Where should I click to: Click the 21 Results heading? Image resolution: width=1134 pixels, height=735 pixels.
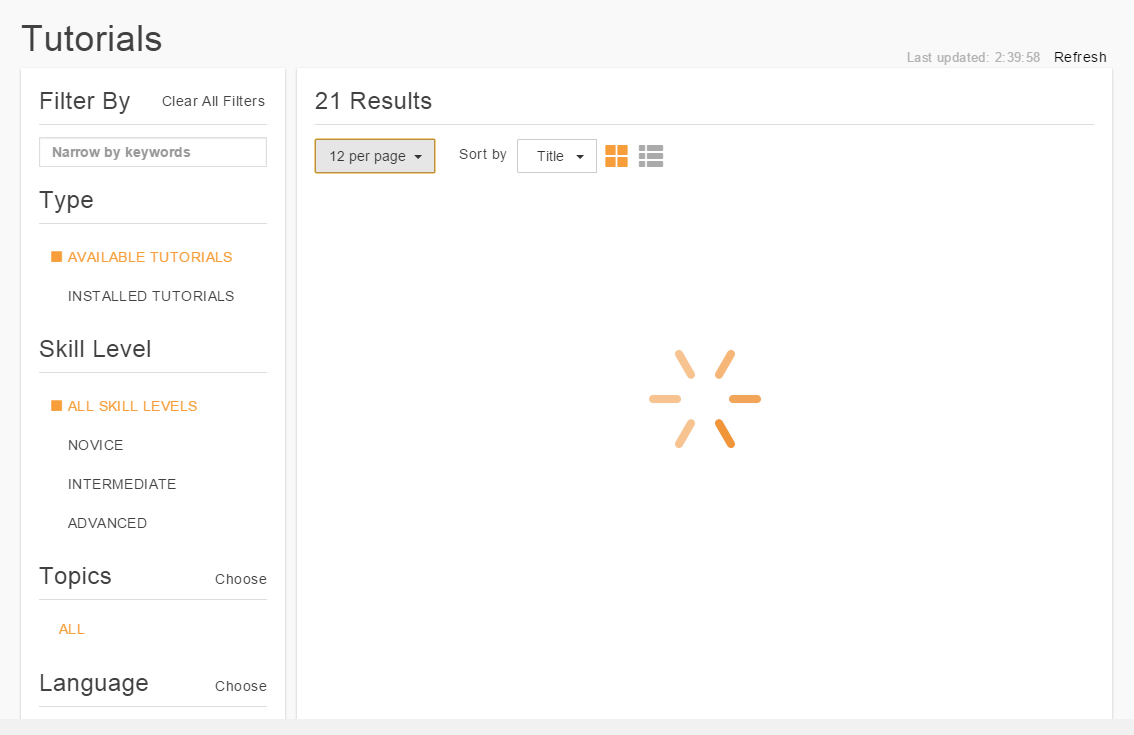click(372, 101)
